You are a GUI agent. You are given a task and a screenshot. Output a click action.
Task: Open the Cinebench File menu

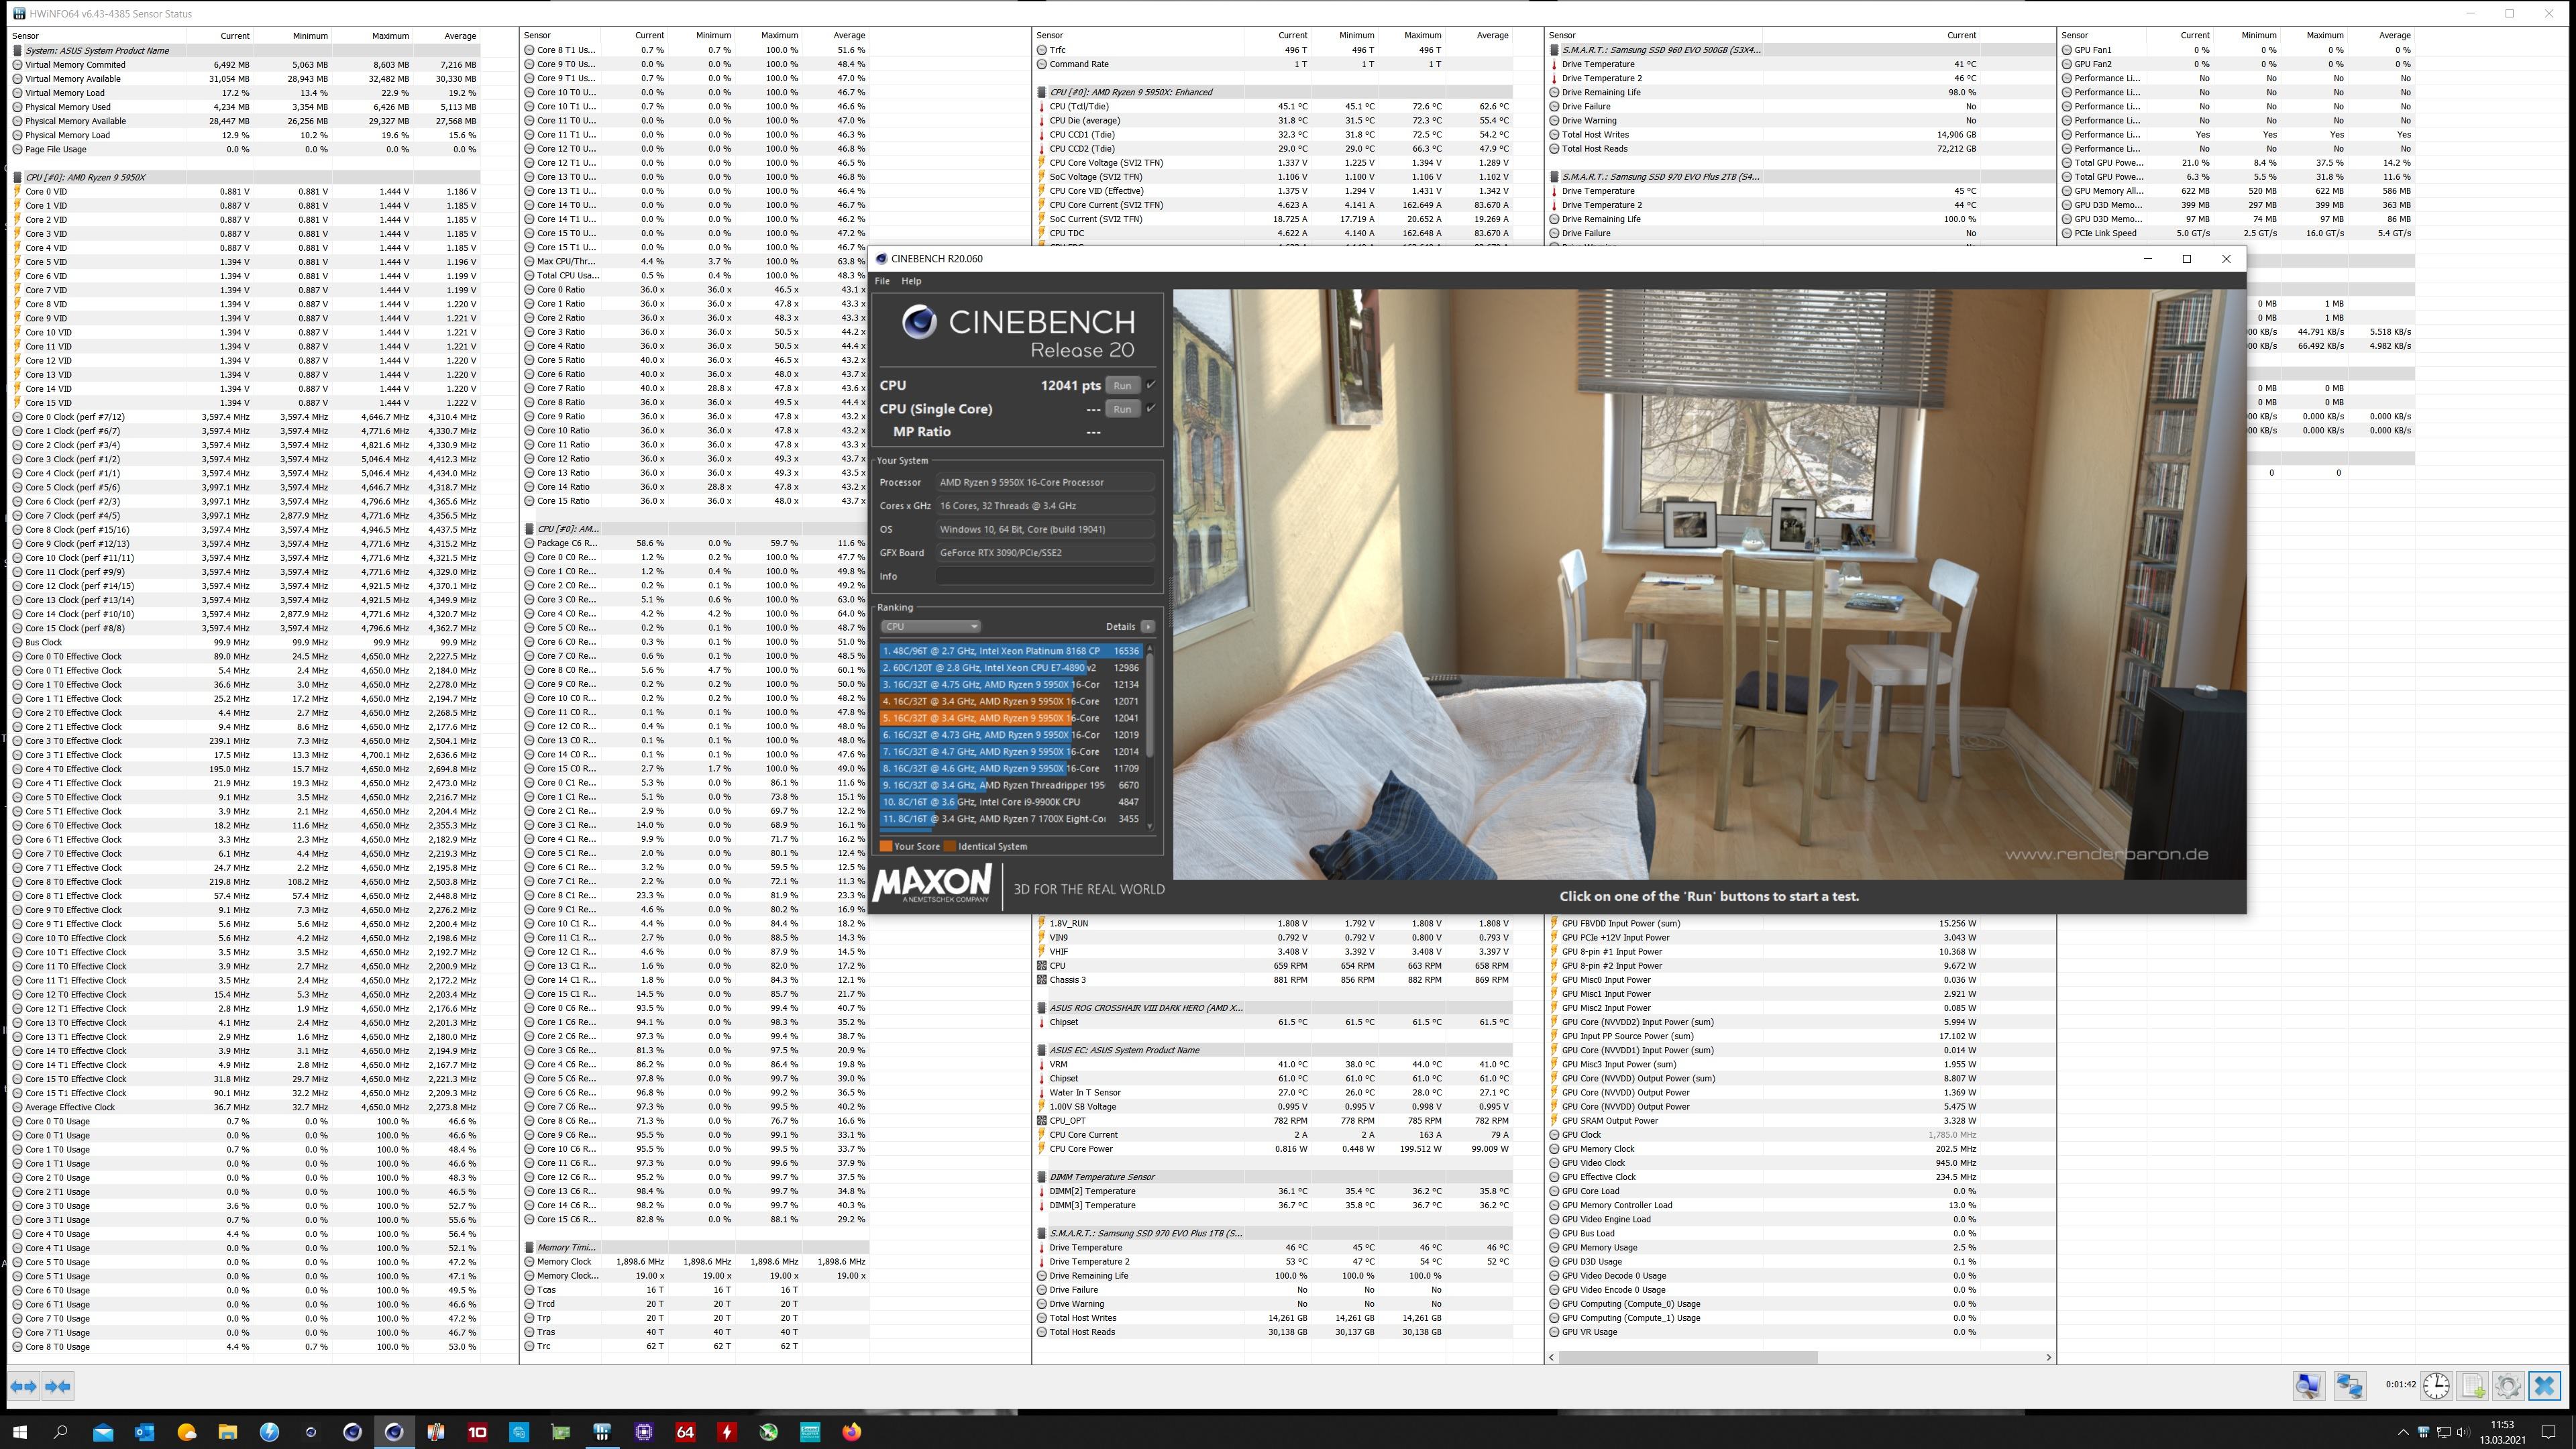[882, 281]
